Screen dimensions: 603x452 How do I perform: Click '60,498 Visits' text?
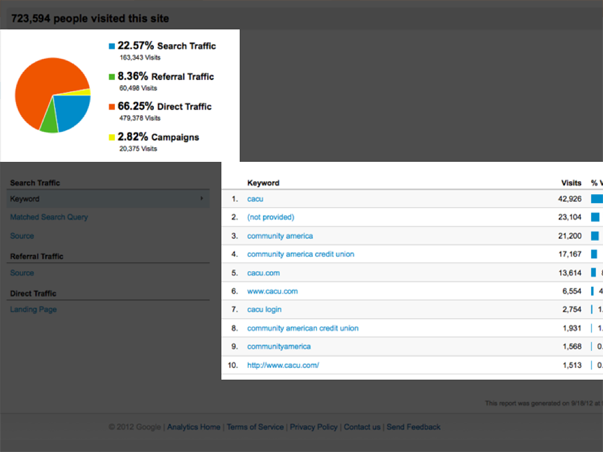pos(138,88)
